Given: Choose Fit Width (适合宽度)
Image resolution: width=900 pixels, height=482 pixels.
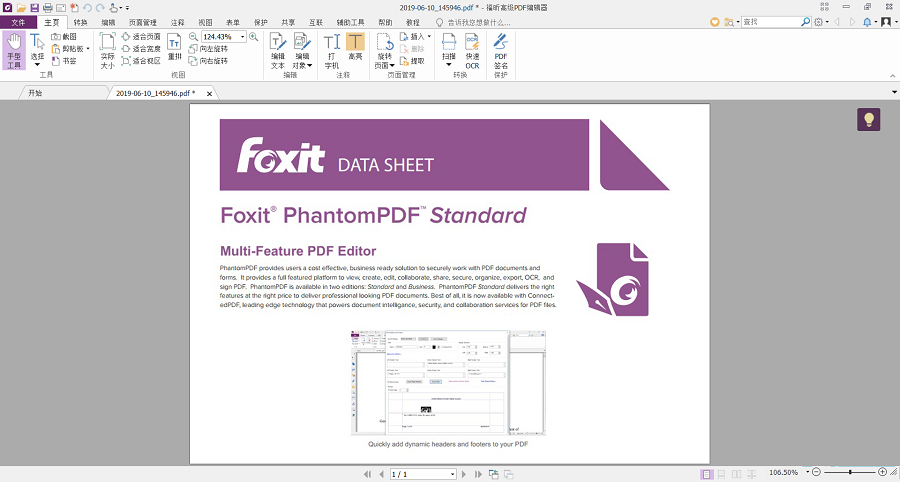Looking at the screenshot, I should pos(141,49).
